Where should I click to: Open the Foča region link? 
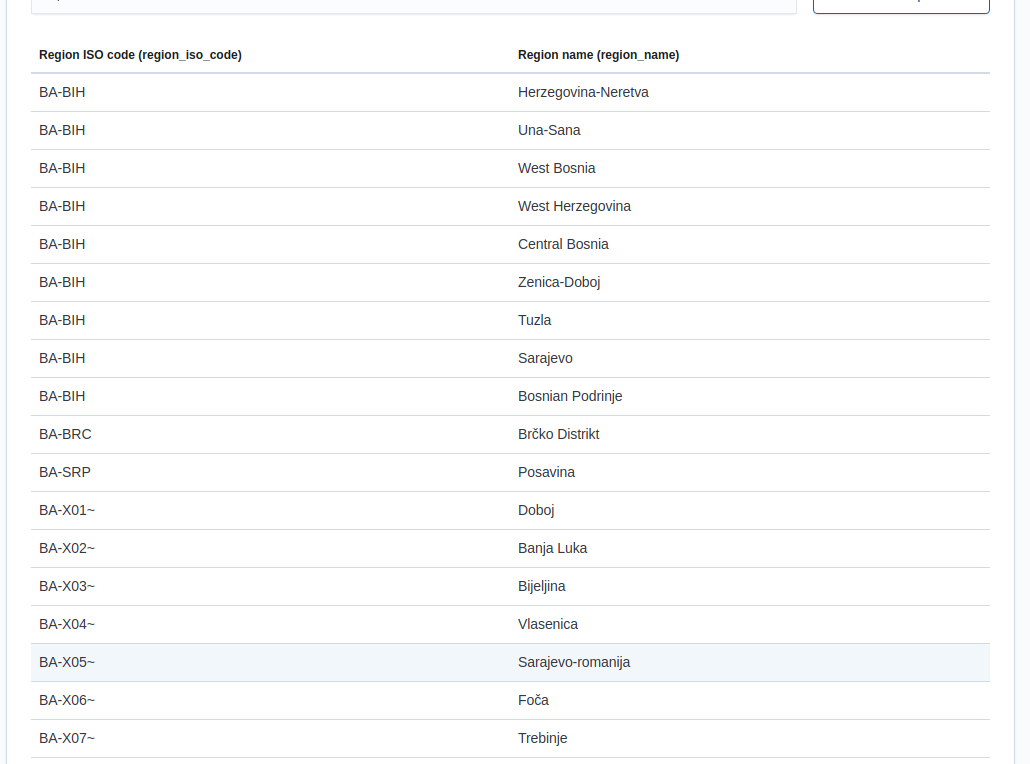pyautogui.click(x=533, y=700)
